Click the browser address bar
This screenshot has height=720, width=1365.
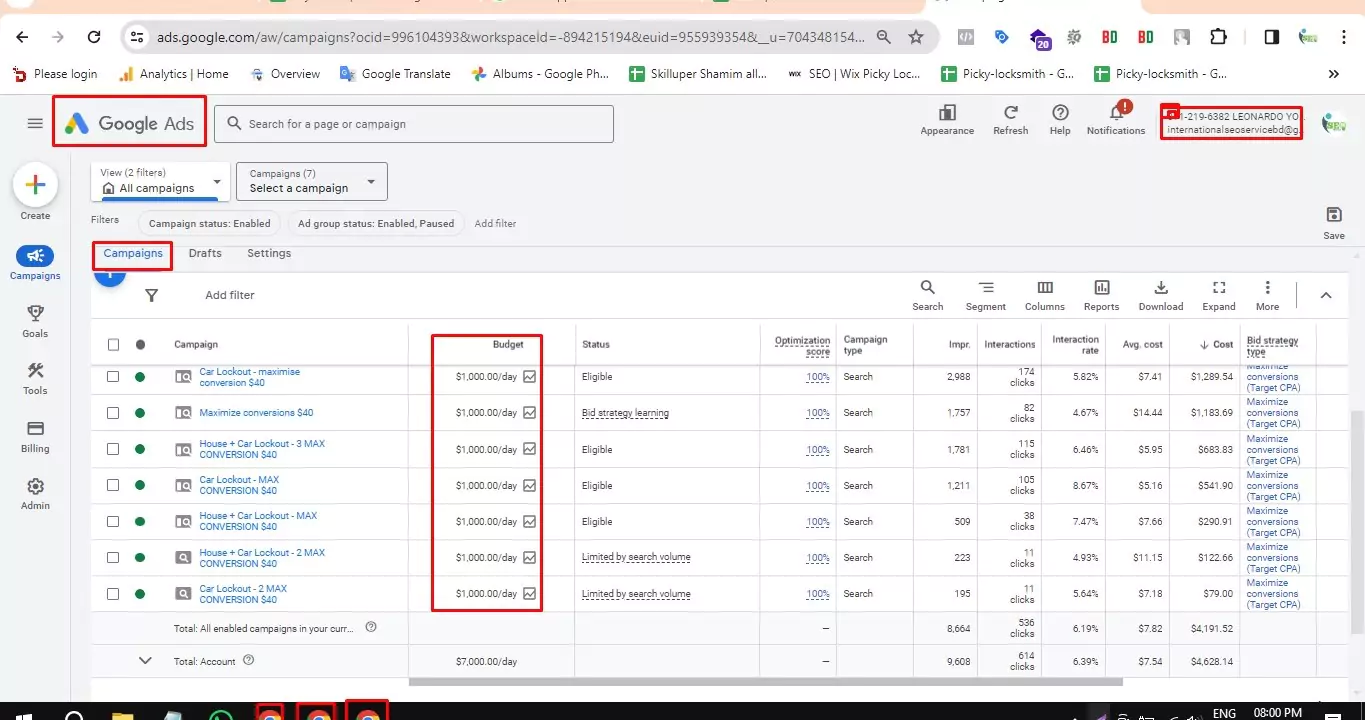tap(510, 37)
